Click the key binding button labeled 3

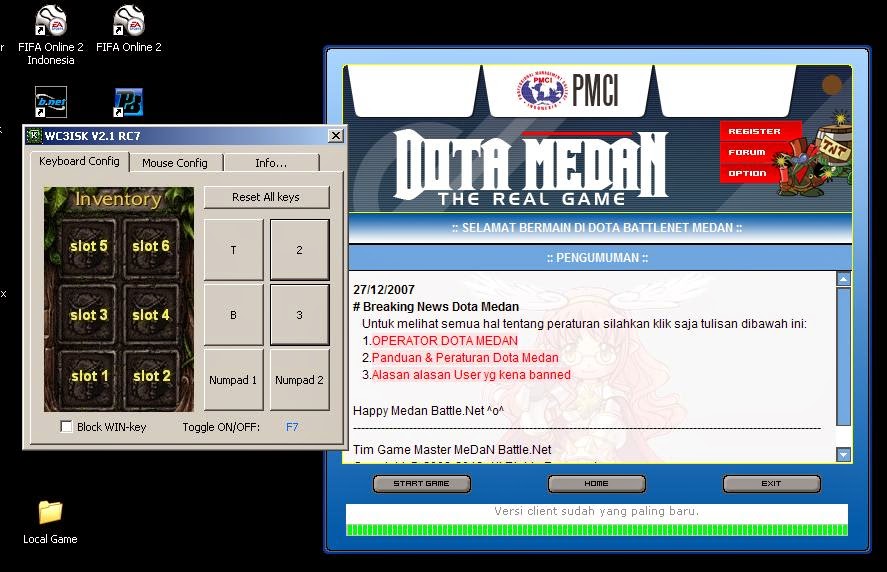(299, 315)
